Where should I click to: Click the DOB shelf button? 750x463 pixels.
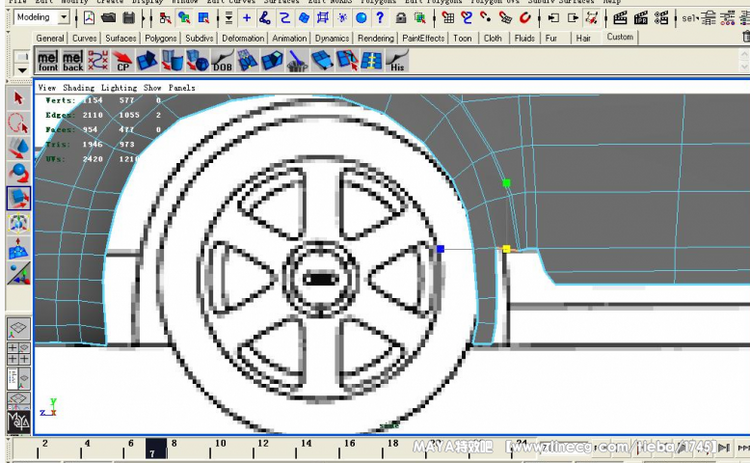pos(222,61)
